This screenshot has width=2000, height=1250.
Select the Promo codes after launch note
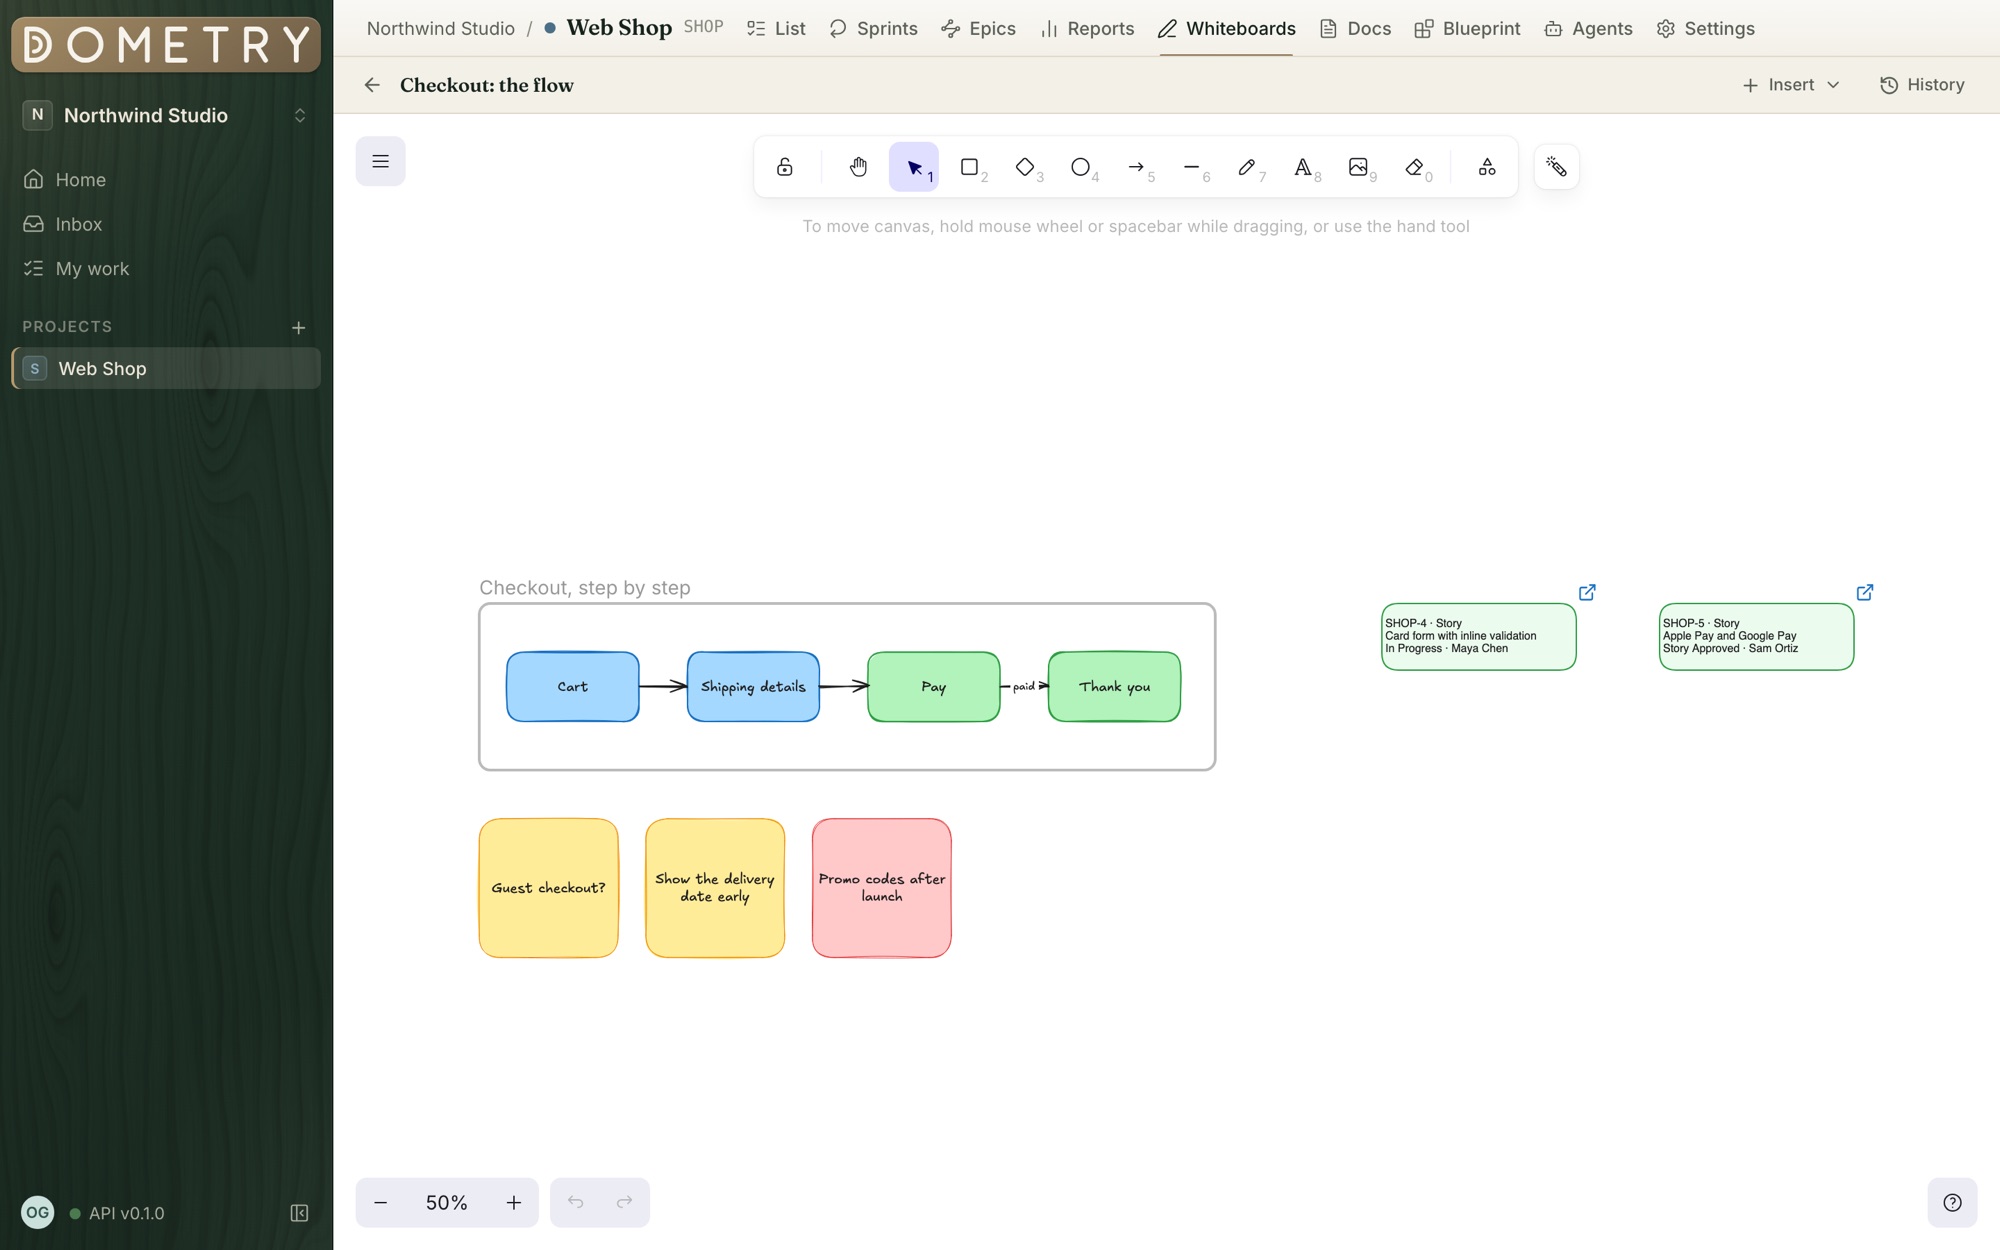click(x=881, y=888)
